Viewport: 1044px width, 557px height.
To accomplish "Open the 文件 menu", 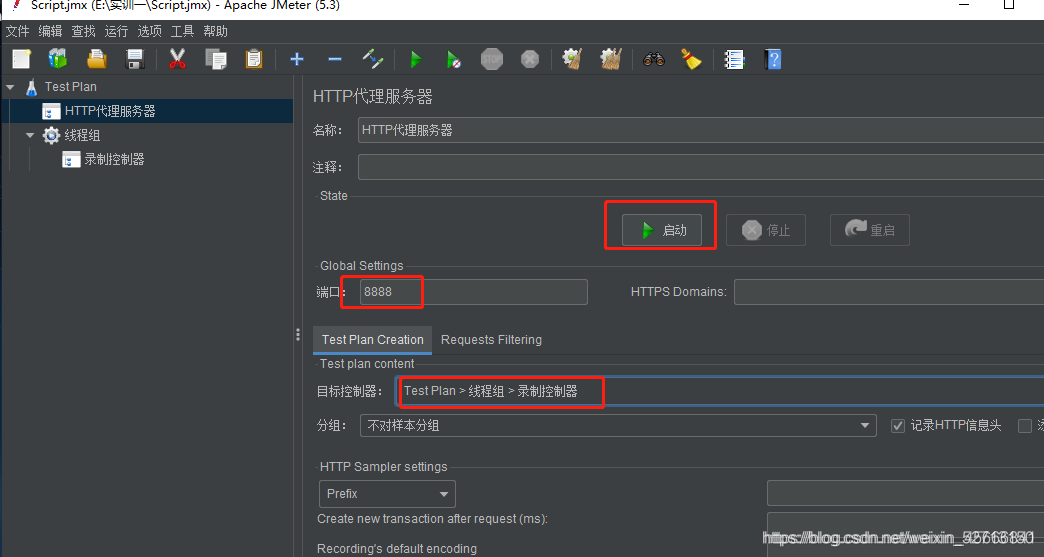I will 17,31.
